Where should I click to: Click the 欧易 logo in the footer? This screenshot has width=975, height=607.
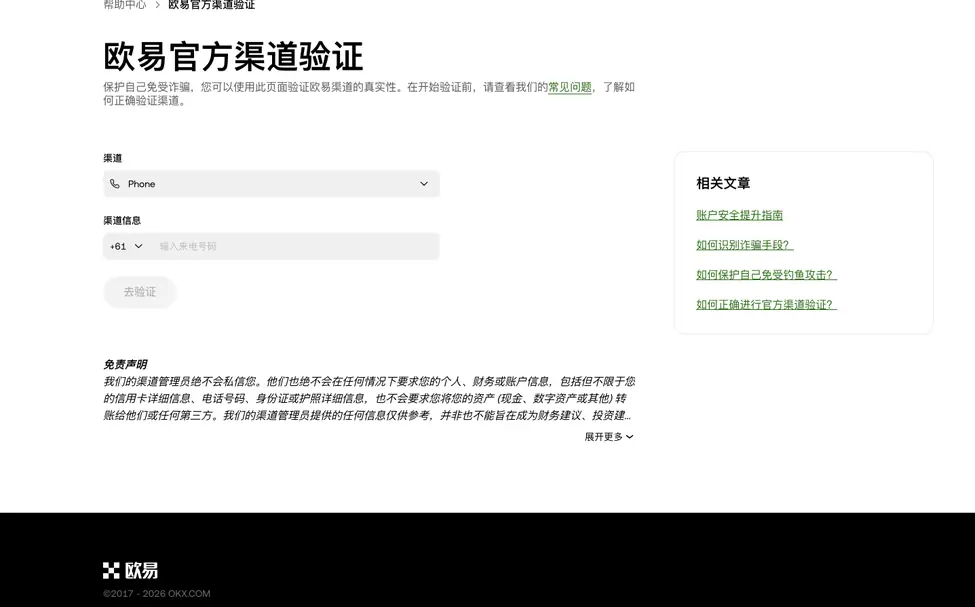click(x=131, y=570)
